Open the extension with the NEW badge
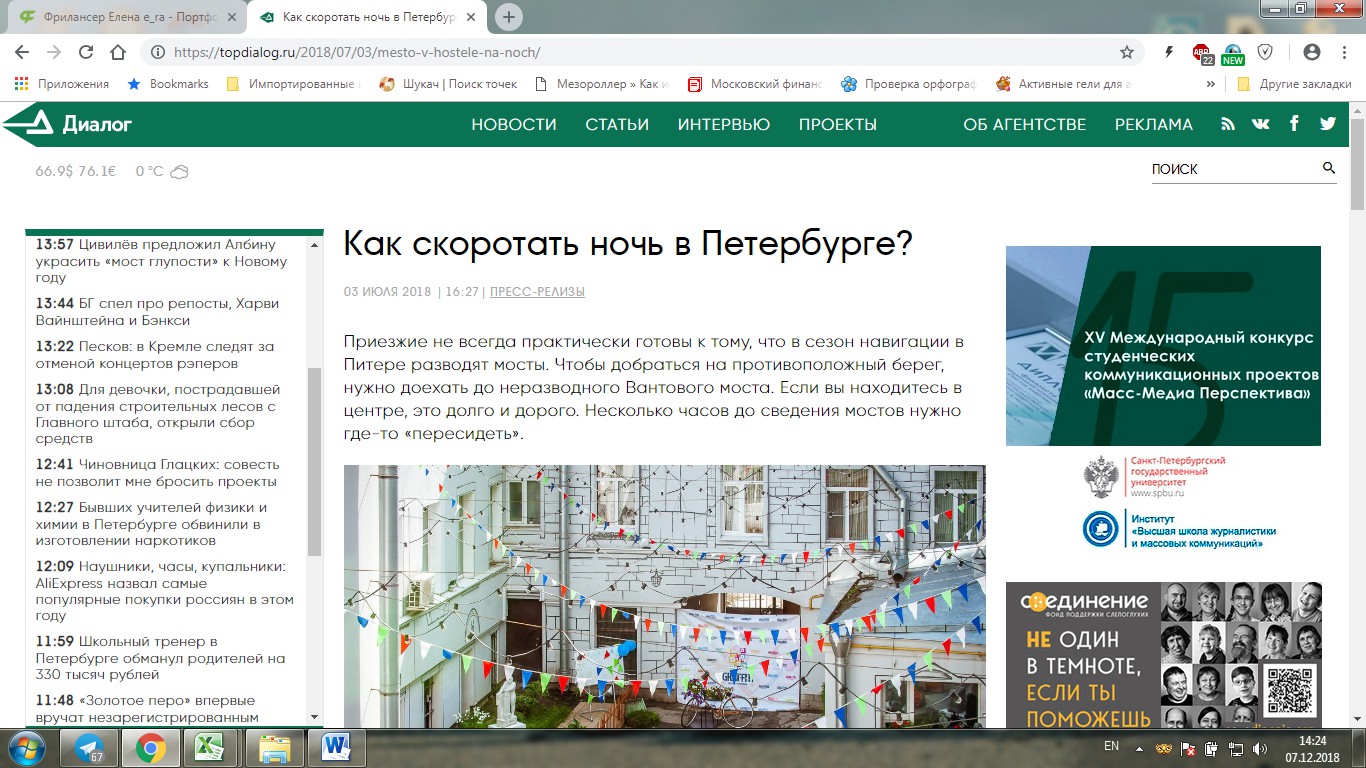1366x768 pixels. [1233, 54]
